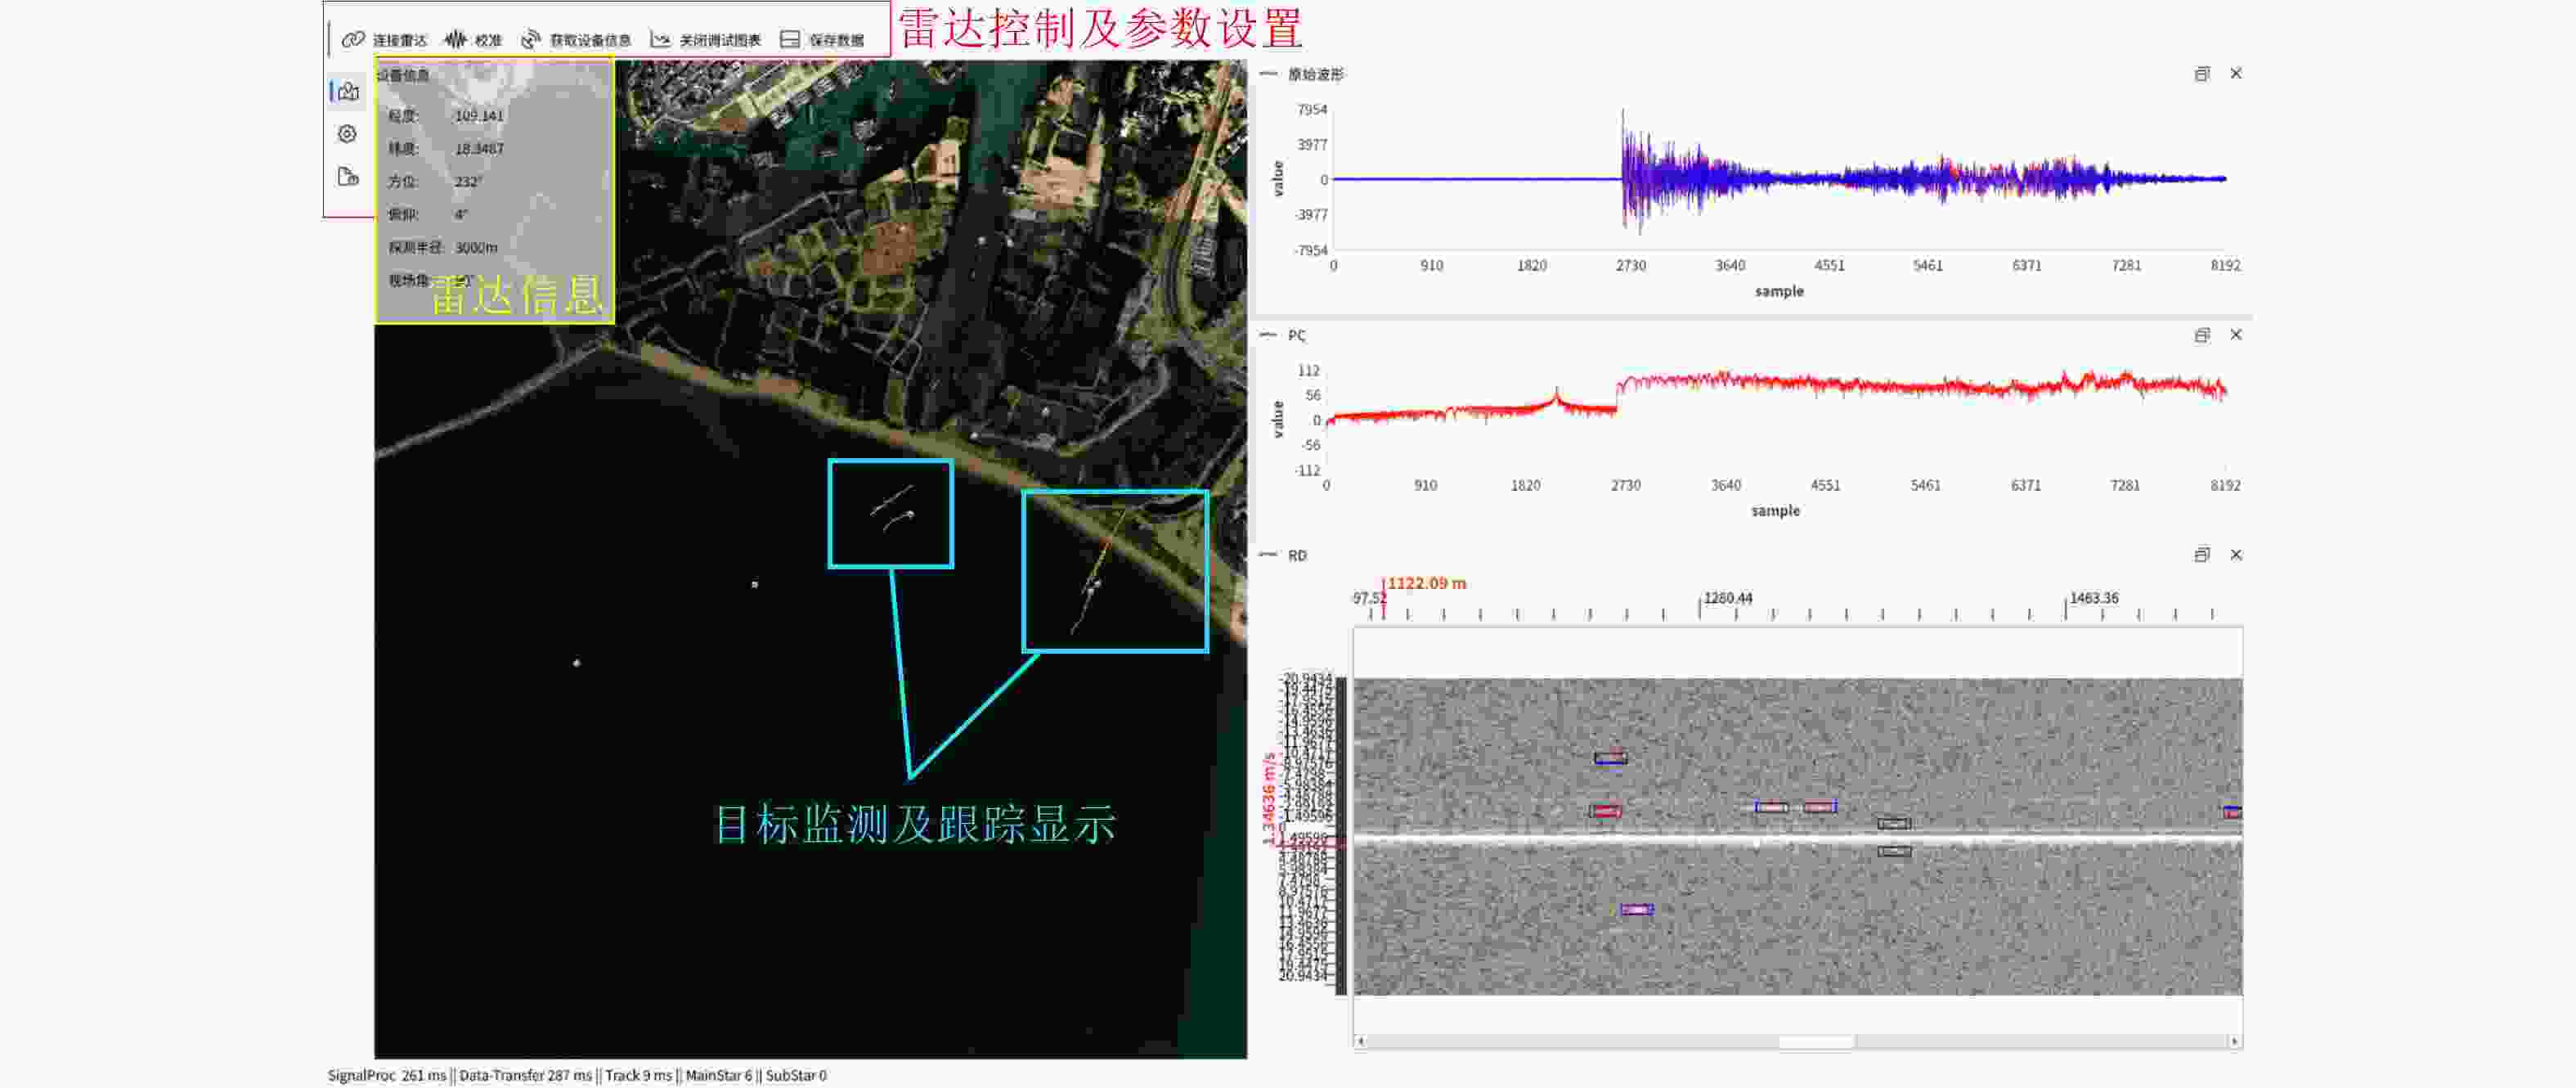The width and height of the screenshot is (2576, 1088).
Task: Click right arrow of RD scrollbar
Action: click(2234, 1041)
